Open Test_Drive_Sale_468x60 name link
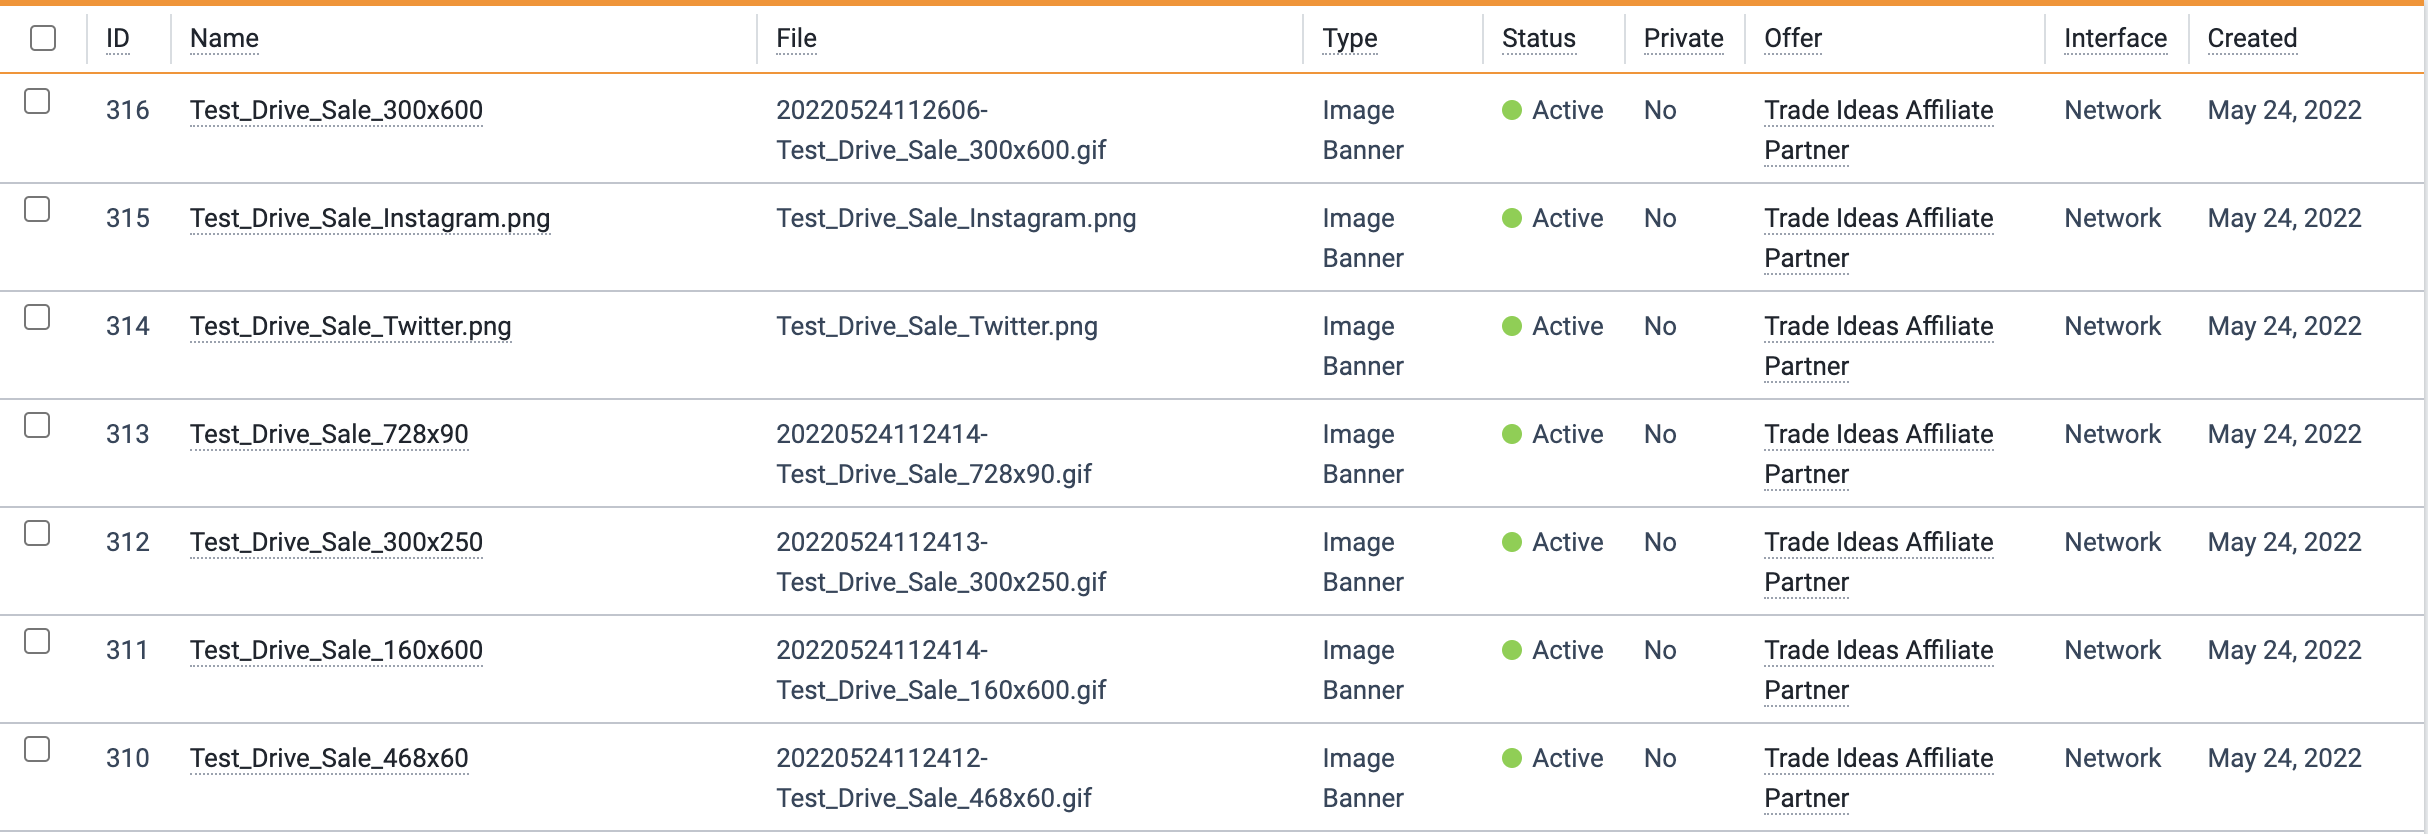 tap(329, 758)
